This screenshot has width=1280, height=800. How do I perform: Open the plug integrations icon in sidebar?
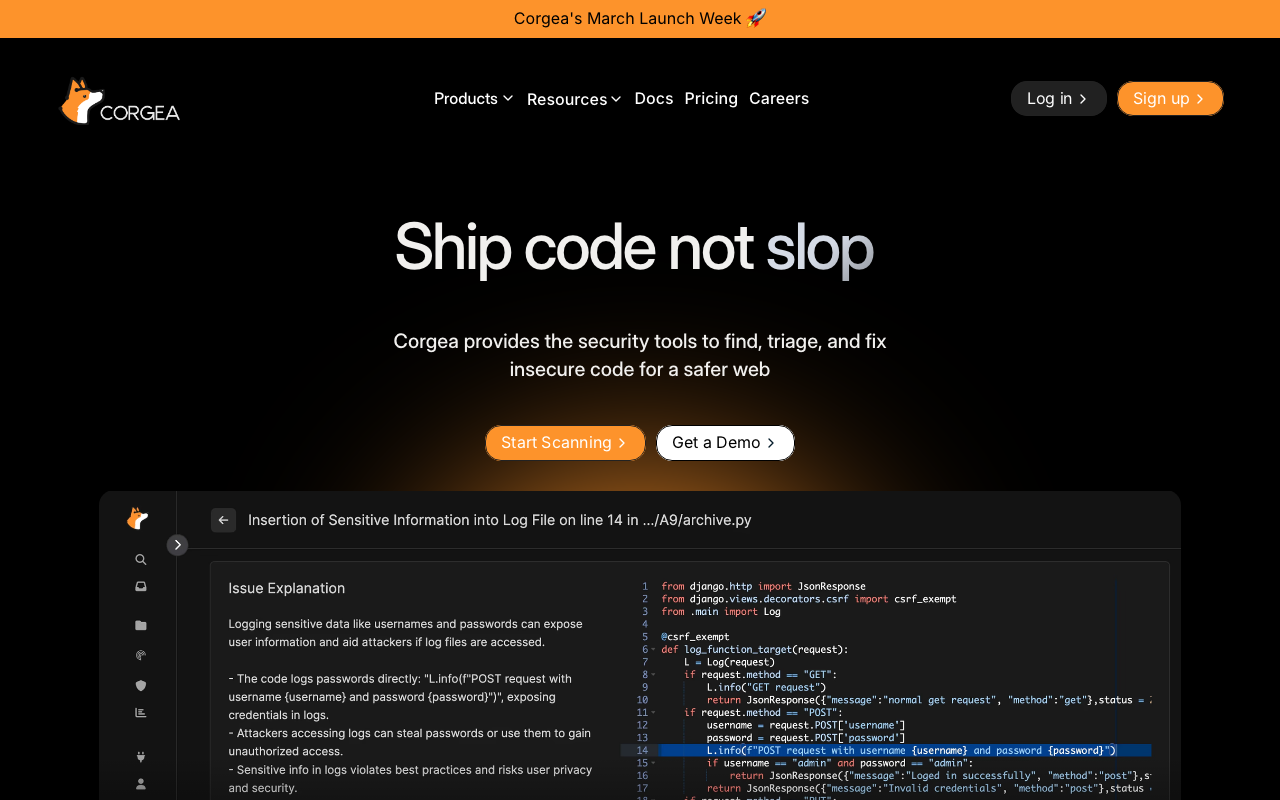click(x=141, y=757)
